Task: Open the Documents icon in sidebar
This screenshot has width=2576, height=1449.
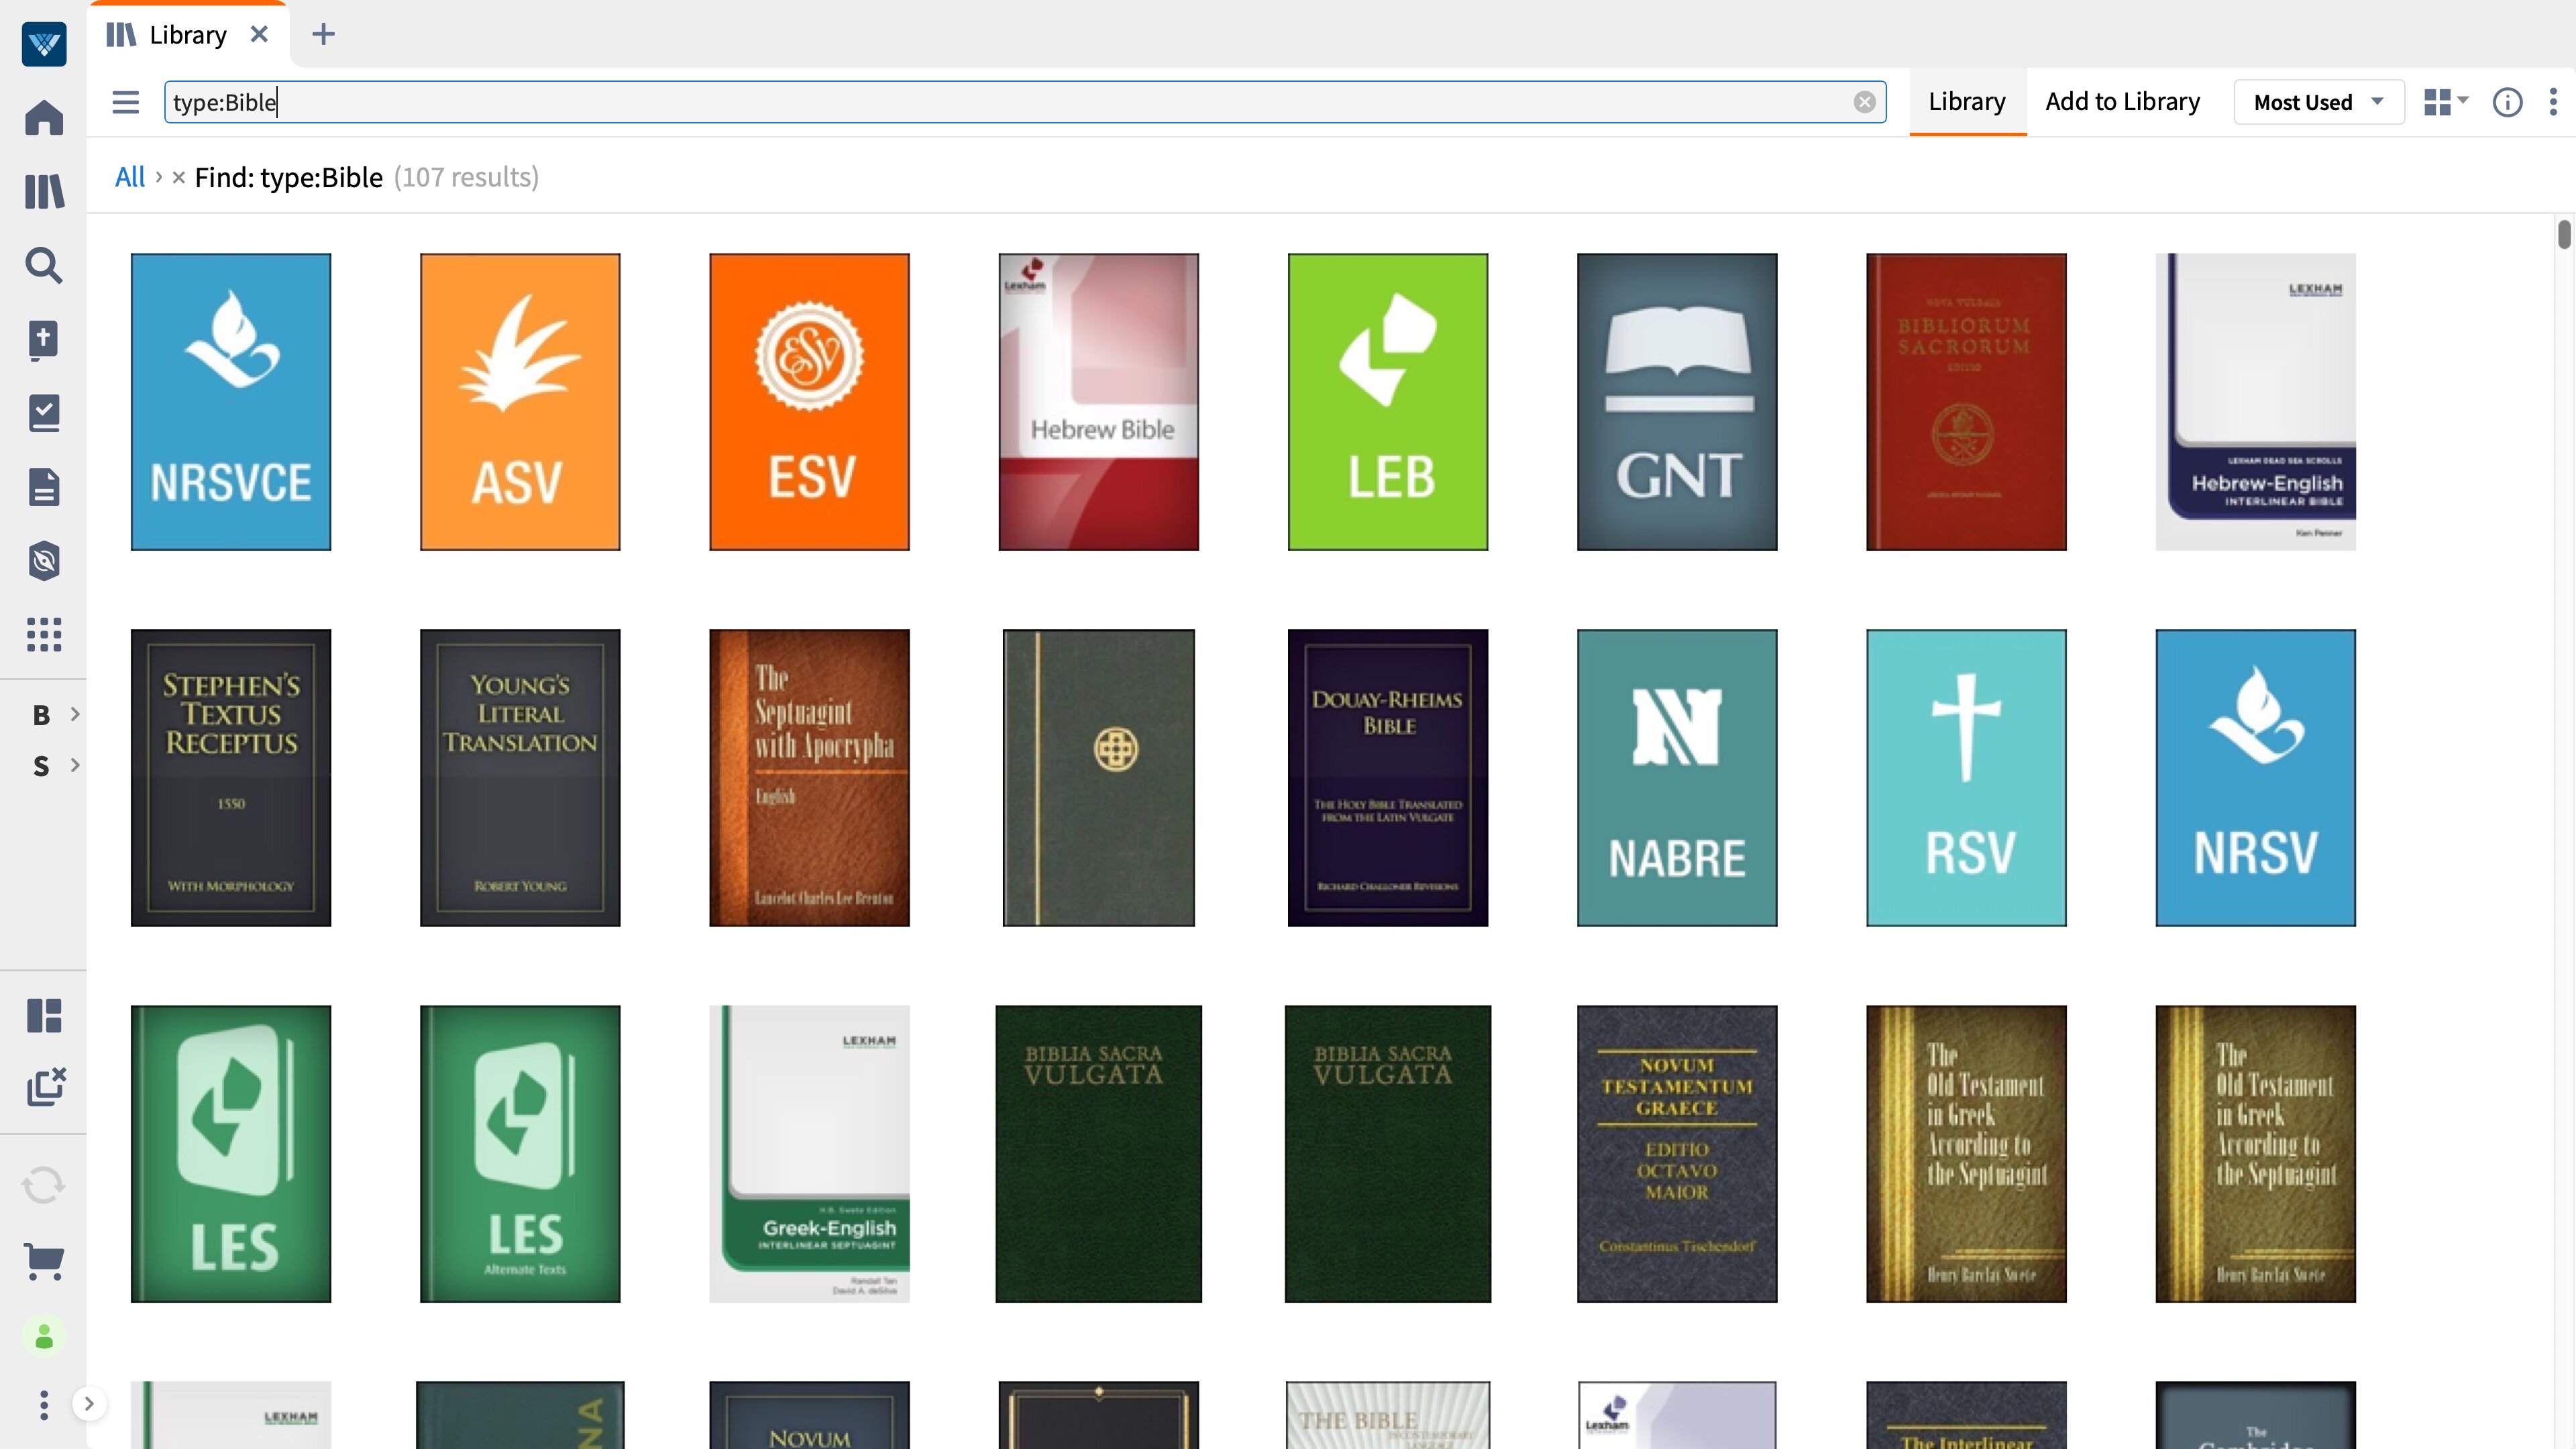Action: [x=44, y=487]
